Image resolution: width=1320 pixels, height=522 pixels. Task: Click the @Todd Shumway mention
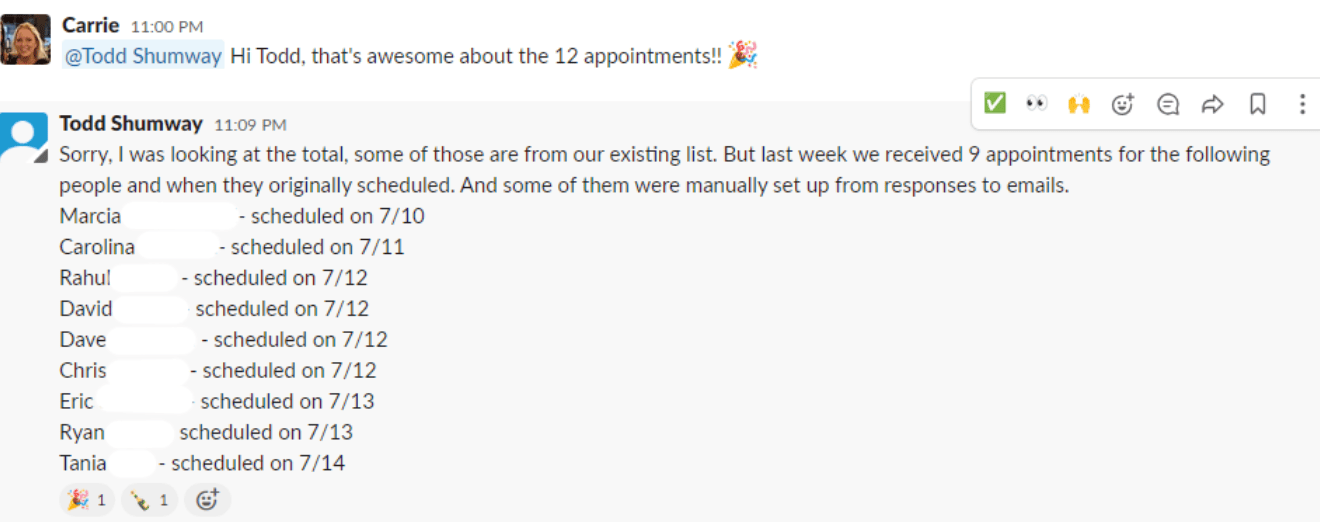tap(143, 56)
